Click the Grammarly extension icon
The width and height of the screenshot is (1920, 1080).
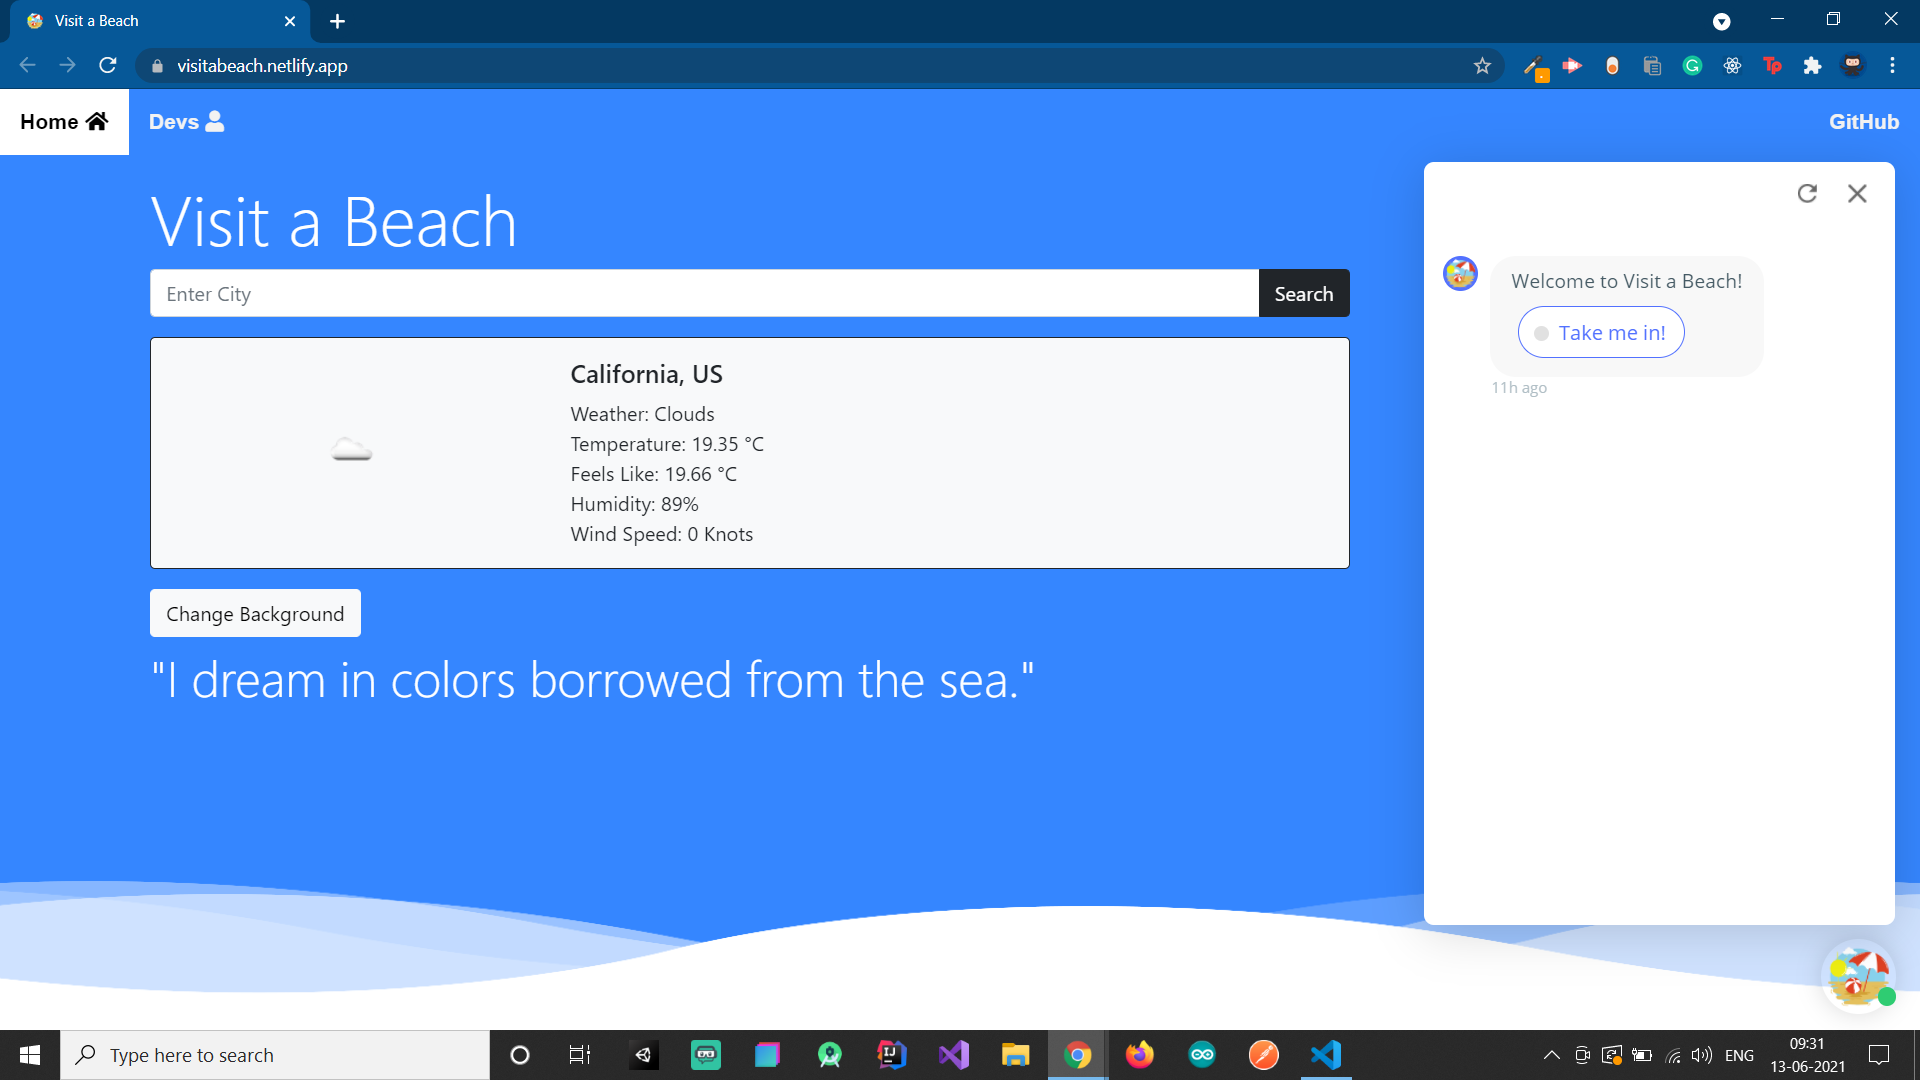[1692, 66]
